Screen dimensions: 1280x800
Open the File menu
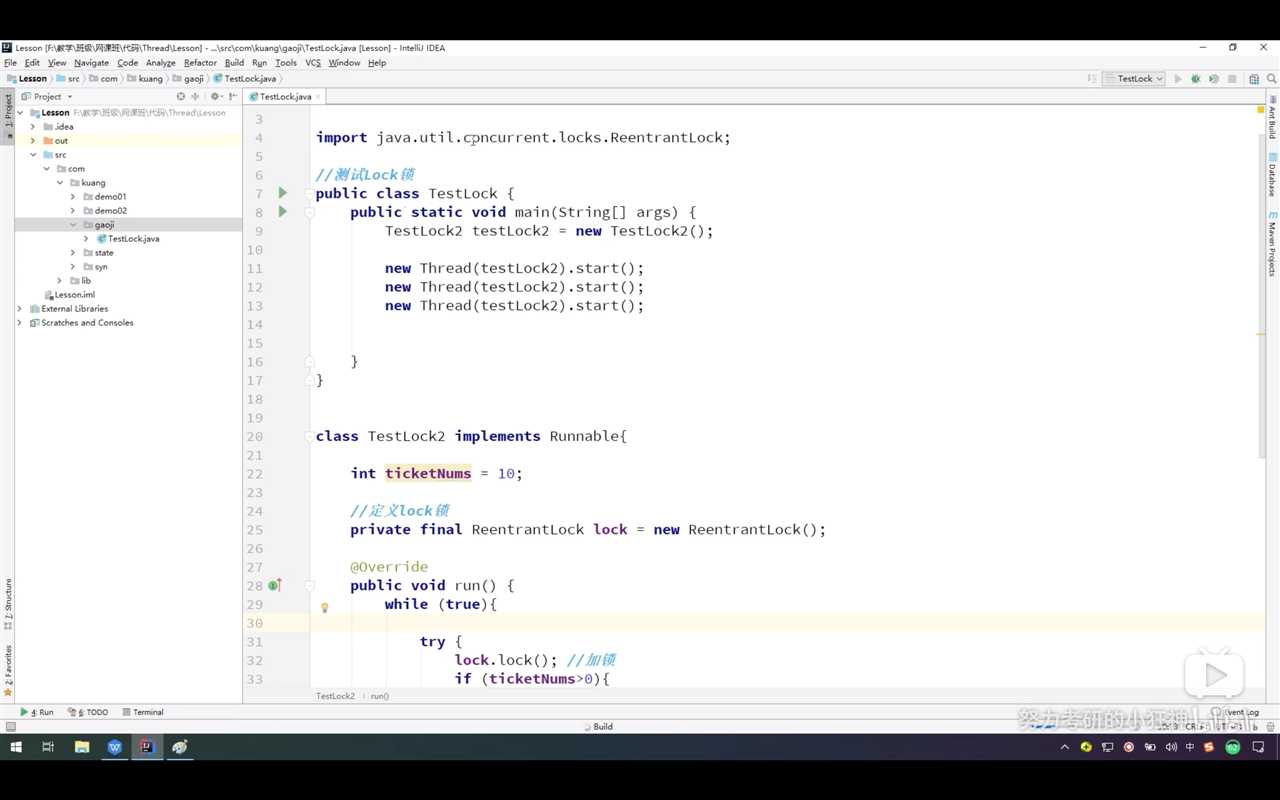[10, 63]
